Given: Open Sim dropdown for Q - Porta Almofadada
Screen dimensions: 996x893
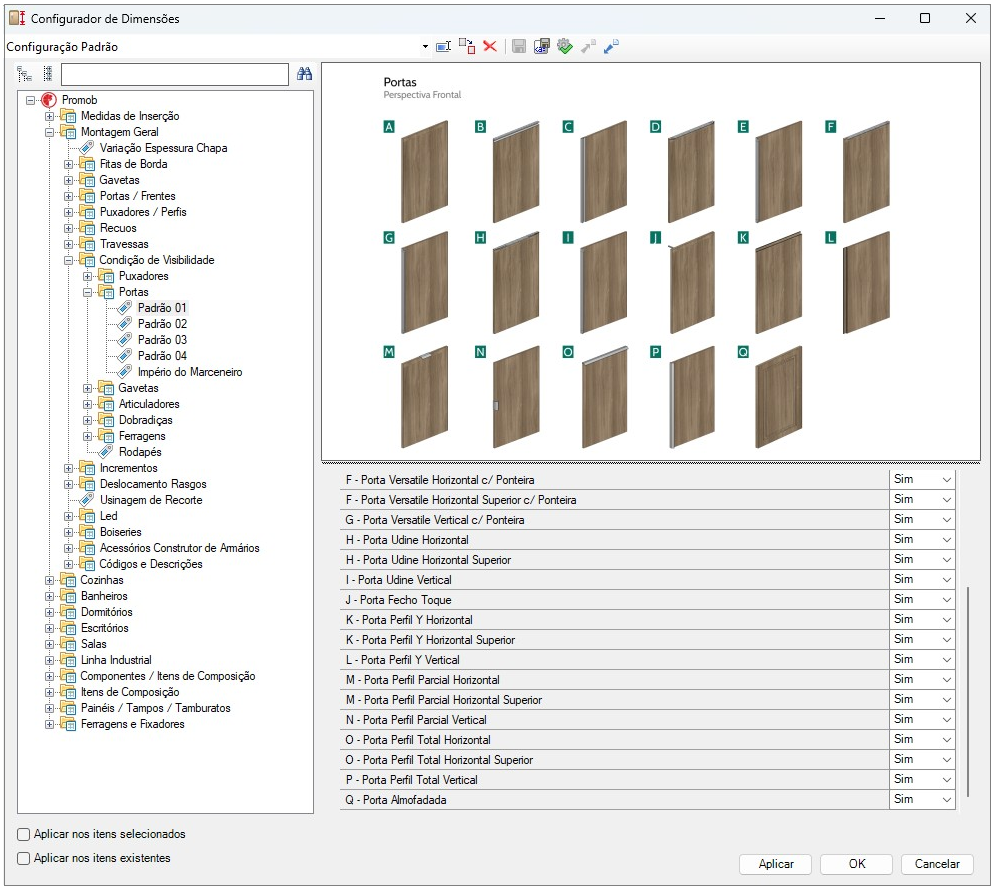Looking at the screenshot, I should pyautogui.click(x=946, y=800).
